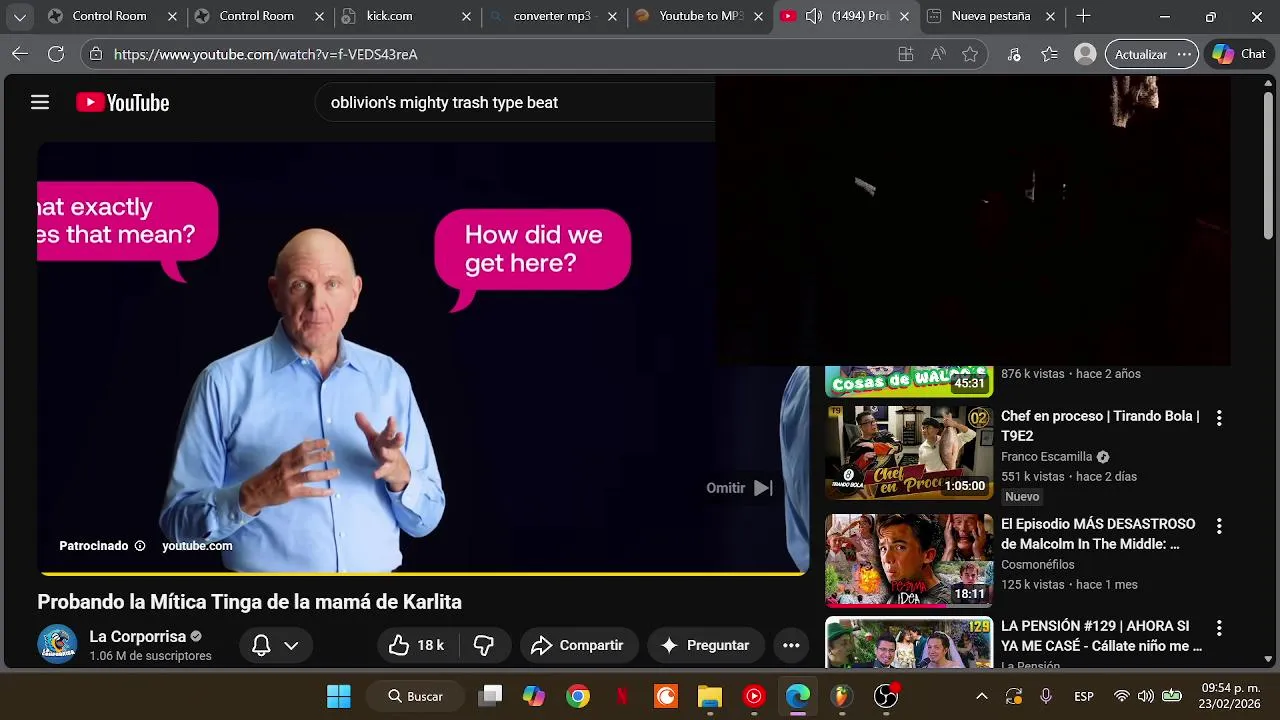This screenshot has height=720, width=1280.
Task: Open a new browser tab with plus
Action: (x=1083, y=16)
